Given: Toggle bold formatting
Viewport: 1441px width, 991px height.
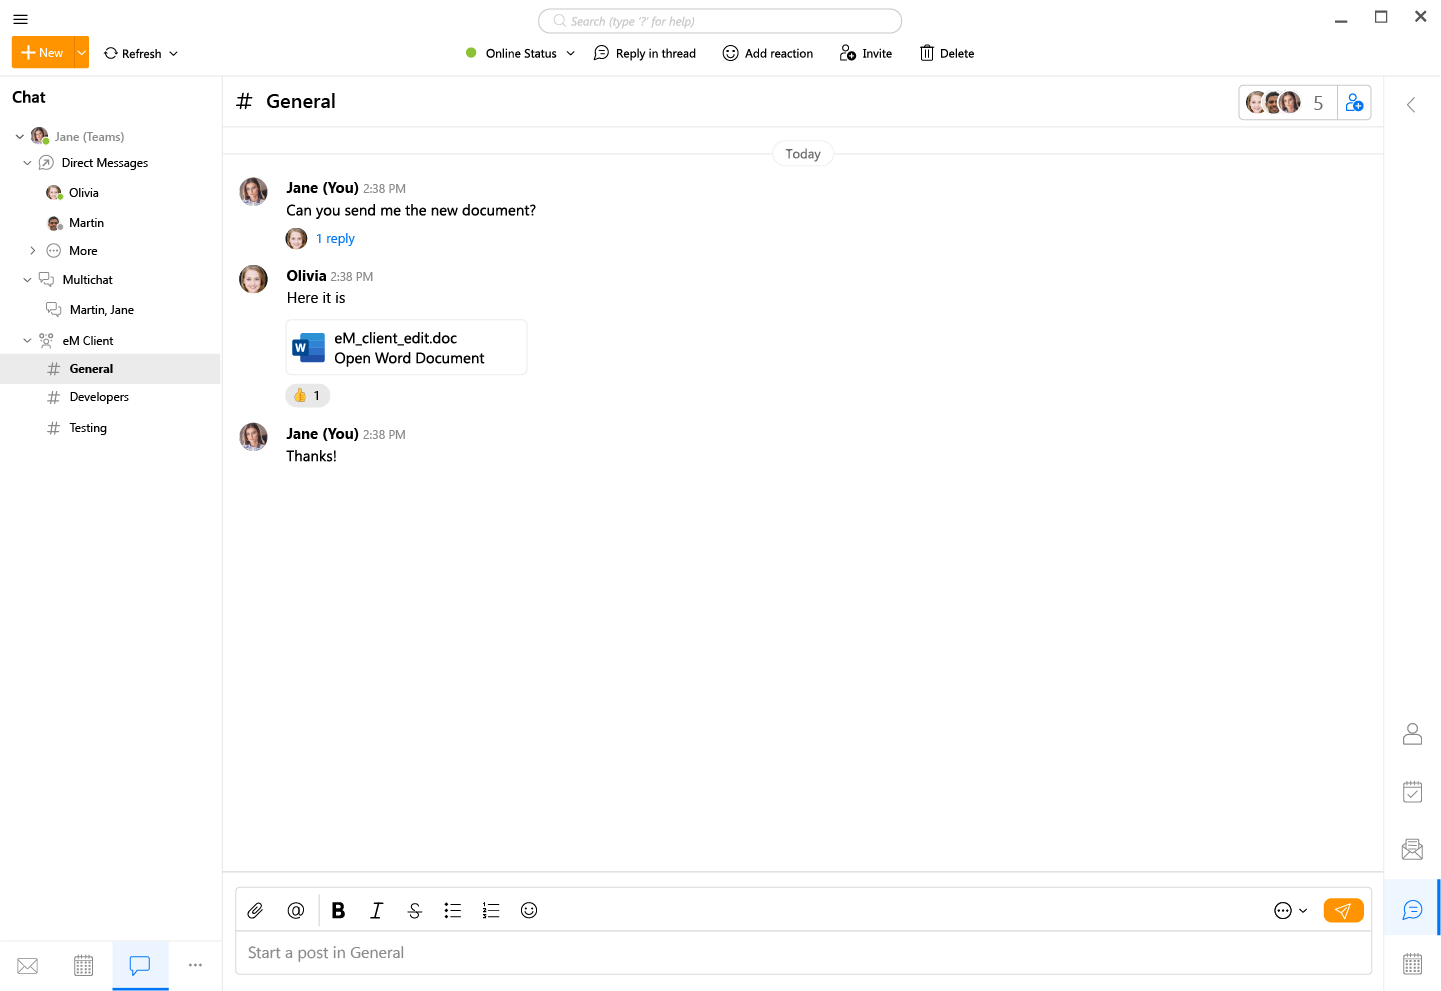Looking at the screenshot, I should pos(338,910).
